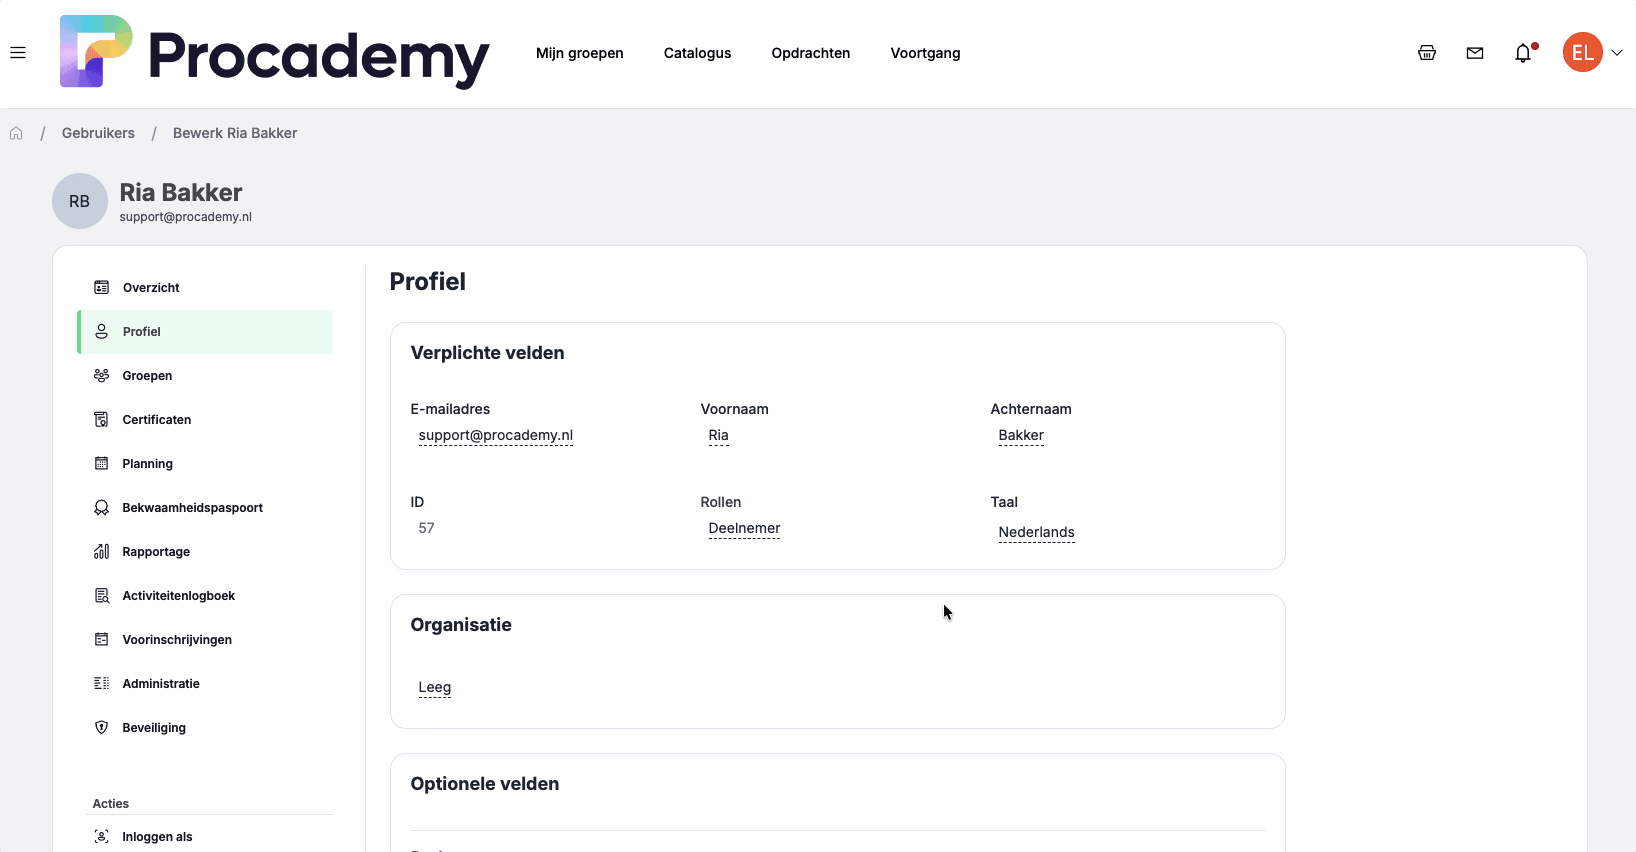1636x852 pixels.
Task: Click the home icon in breadcrumb
Action: [16, 133]
